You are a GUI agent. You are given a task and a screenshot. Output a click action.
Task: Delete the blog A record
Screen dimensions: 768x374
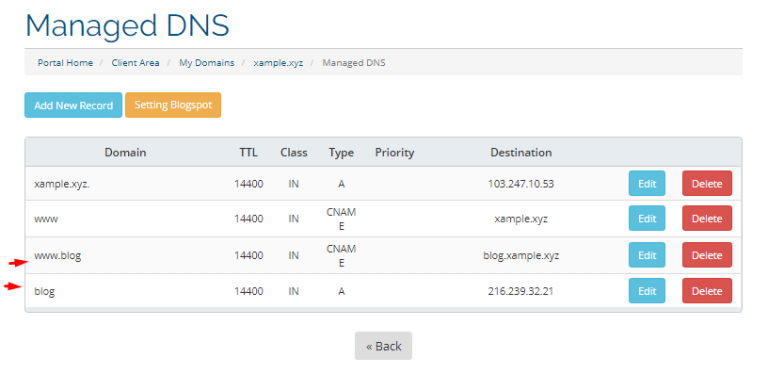(x=707, y=291)
